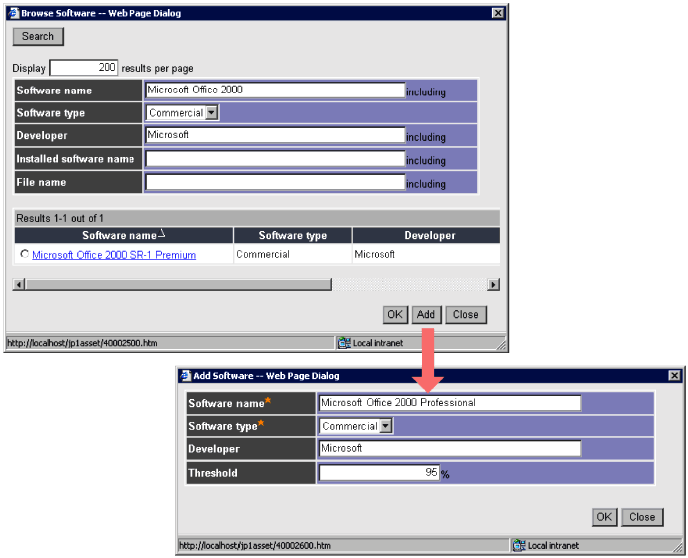
Task: Click Software name field in Add Software
Action: pyautogui.click(x=450, y=403)
